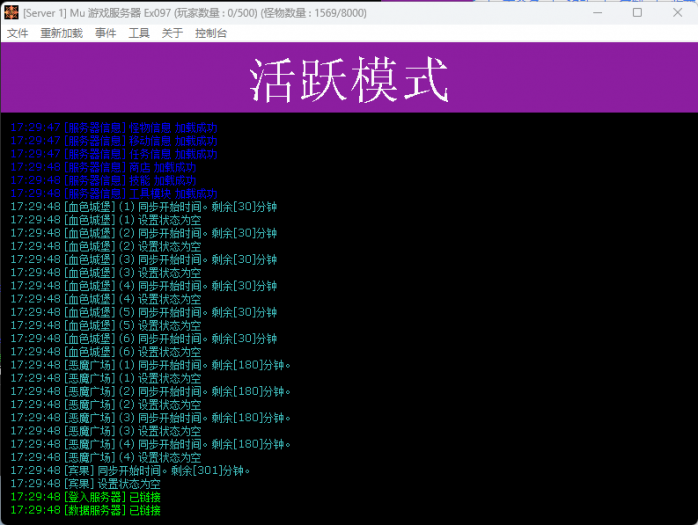The width and height of the screenshot is (698, 525).
Task: Select 血色城堡 (5) 设置状态为空 log line
Action: pyautogui.click(x=106, y=326)
